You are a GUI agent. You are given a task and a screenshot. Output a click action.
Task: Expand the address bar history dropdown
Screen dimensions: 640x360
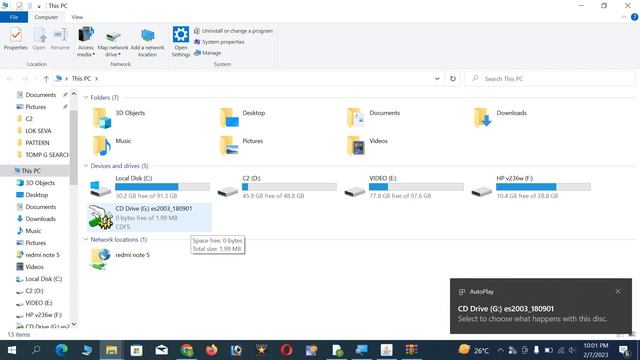(x=437, y=79)
